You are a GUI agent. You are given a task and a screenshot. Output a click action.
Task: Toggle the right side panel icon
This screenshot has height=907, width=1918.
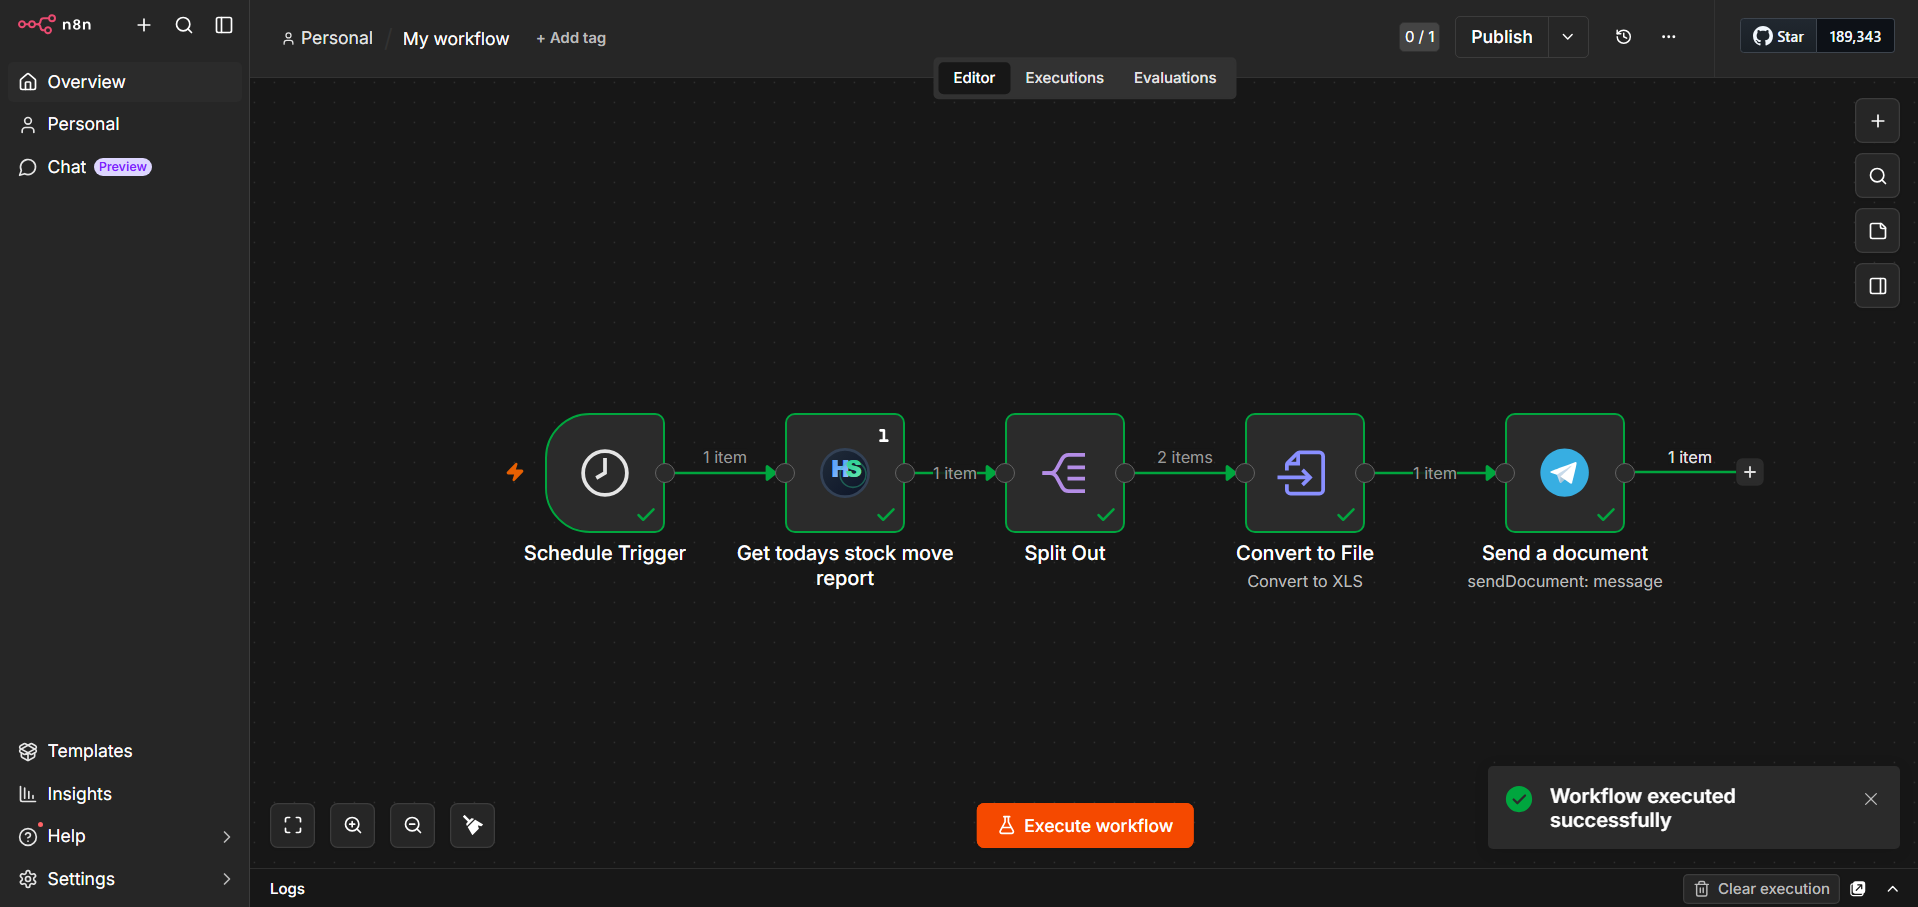pos(1878,286)
